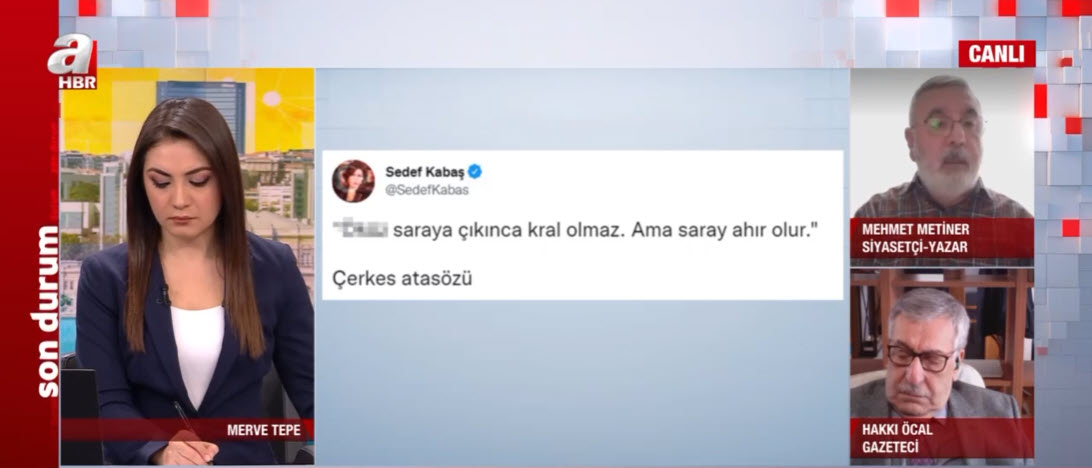This screenshot has width=1092, height=468.
Task: Click the blue verified checkmark badge
Action: [475, 171]
